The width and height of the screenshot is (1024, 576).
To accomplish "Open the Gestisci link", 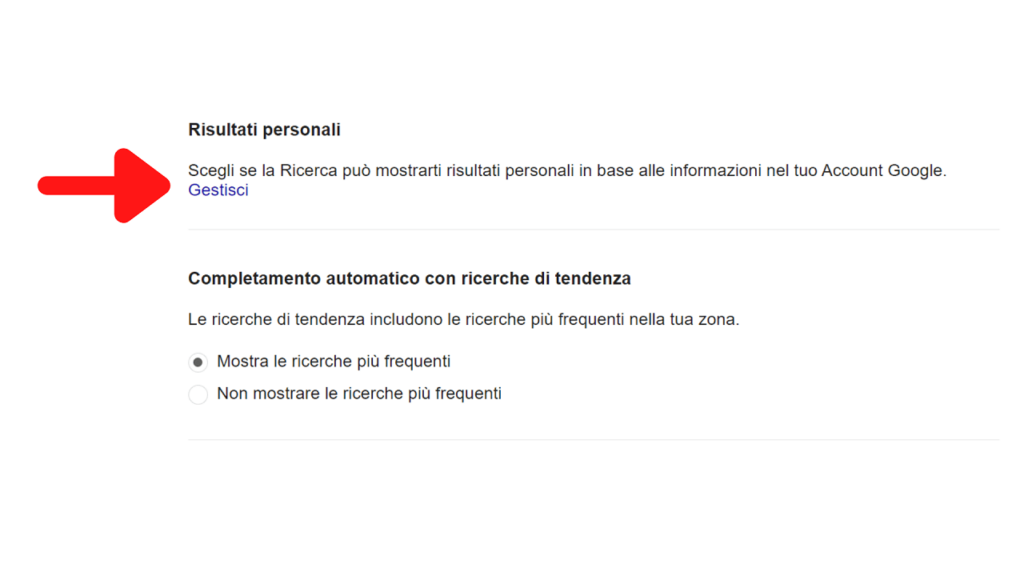I will pyautogui.click(x=218, y=190).
